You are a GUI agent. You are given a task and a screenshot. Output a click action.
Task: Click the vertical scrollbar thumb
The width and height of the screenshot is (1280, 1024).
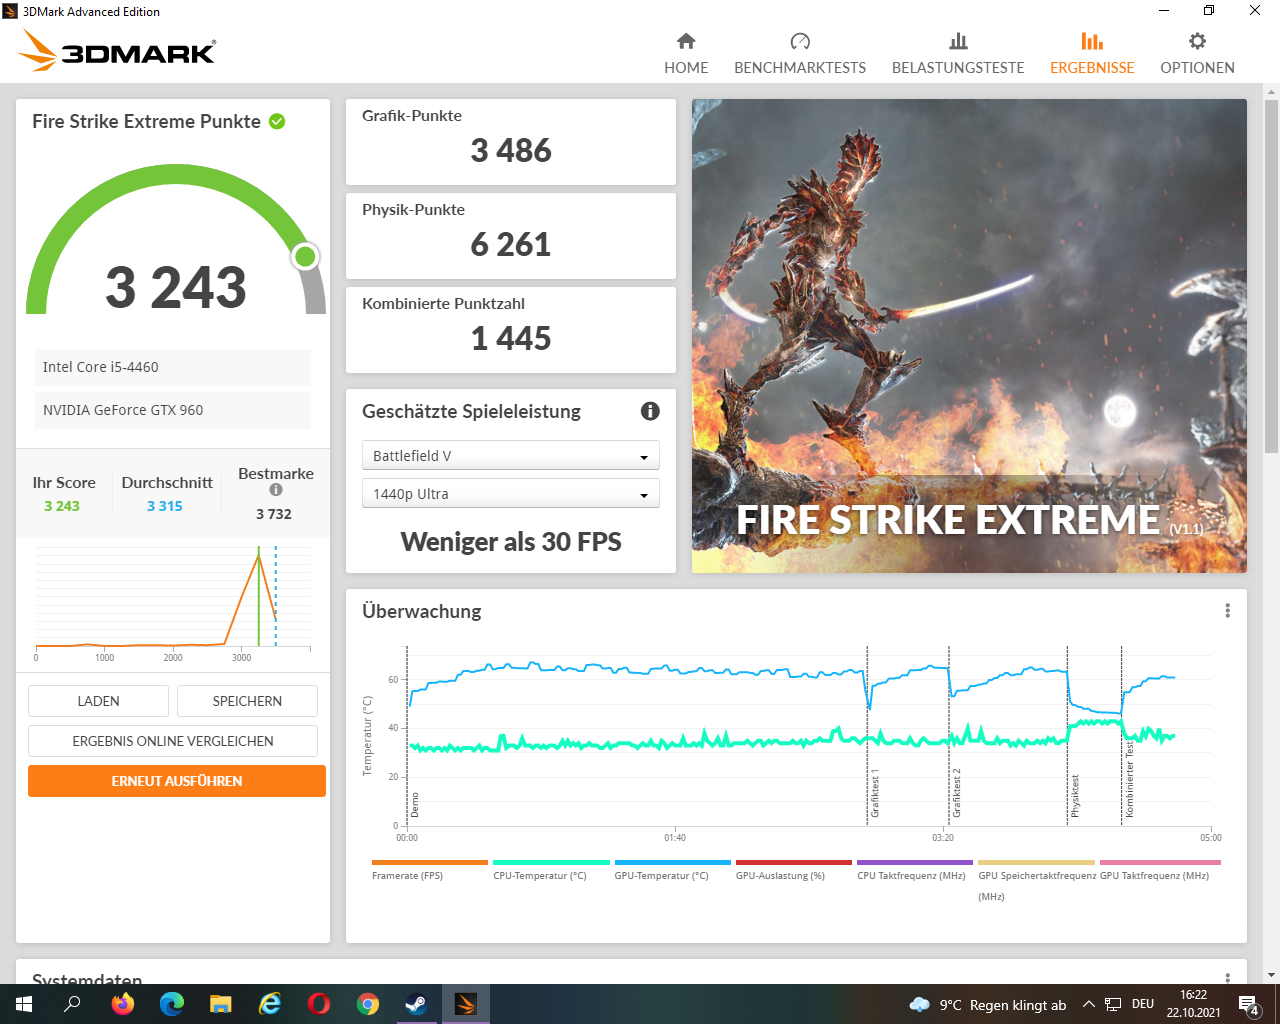[x=1271, y=277]
